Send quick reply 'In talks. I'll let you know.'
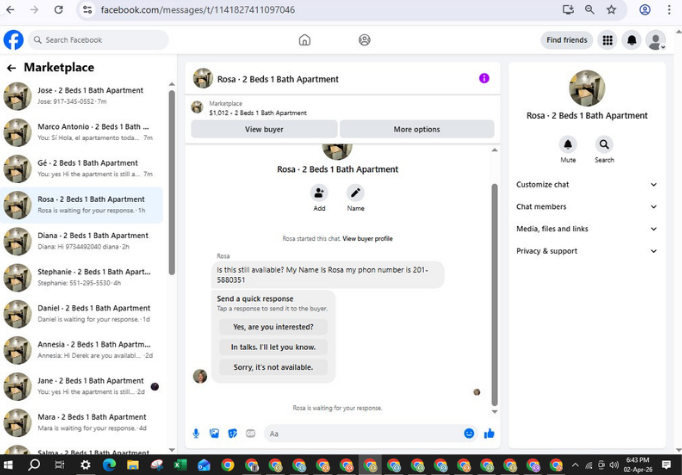This screenshot has width=682, height=475. pos(273,347)
